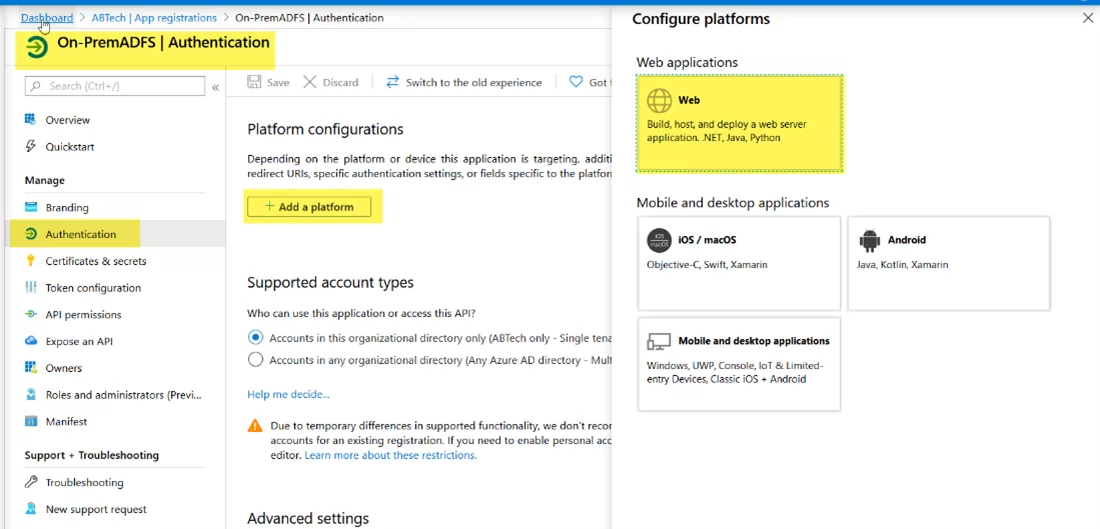Click the Manifest icon
Screen dimensions: 1100x529
(31, 422)
